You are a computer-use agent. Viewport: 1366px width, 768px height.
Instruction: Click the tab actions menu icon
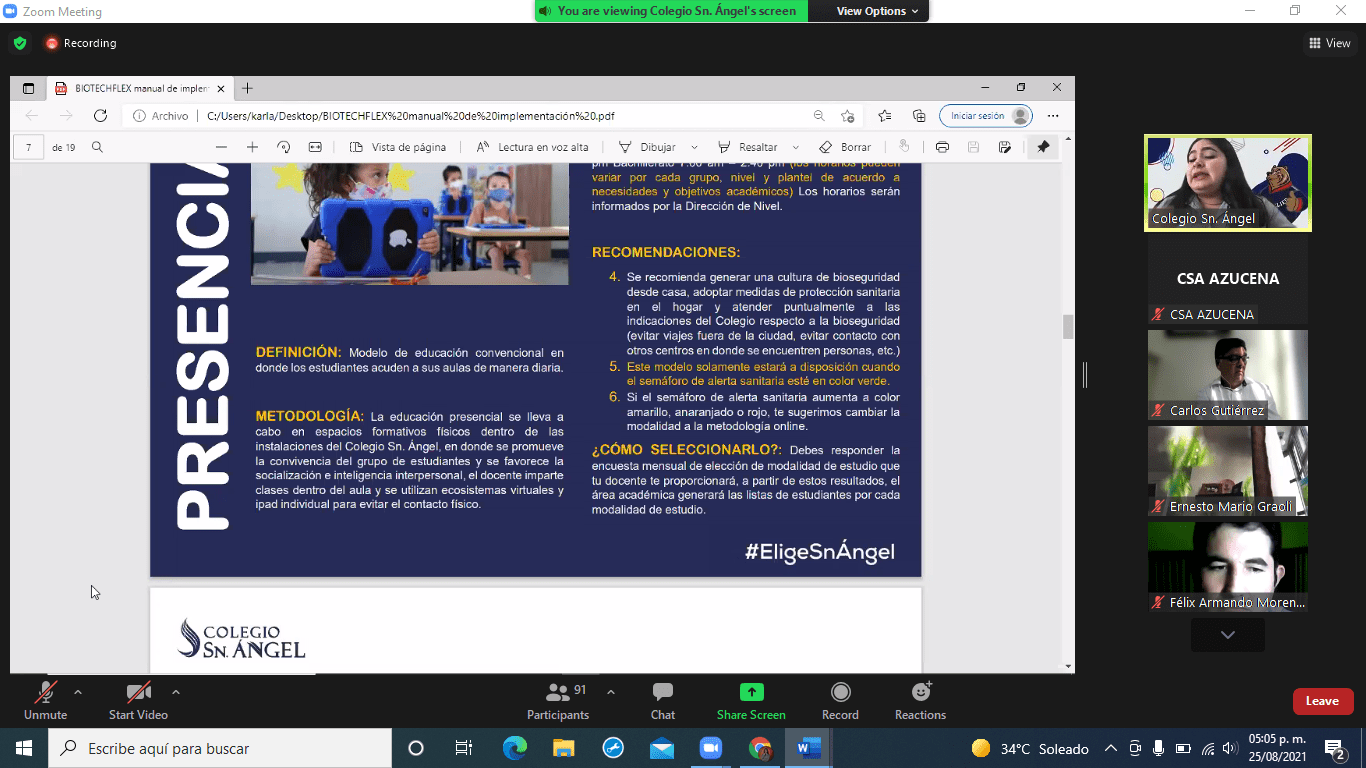point(28,88)
